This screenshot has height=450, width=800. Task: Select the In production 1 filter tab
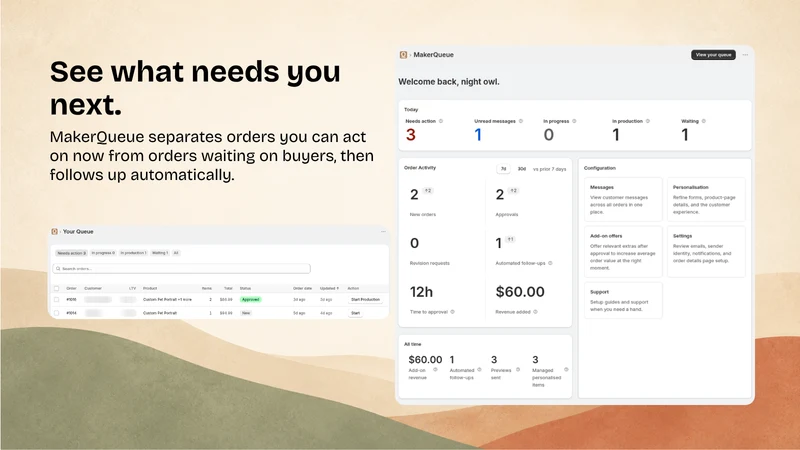point(133,253)
